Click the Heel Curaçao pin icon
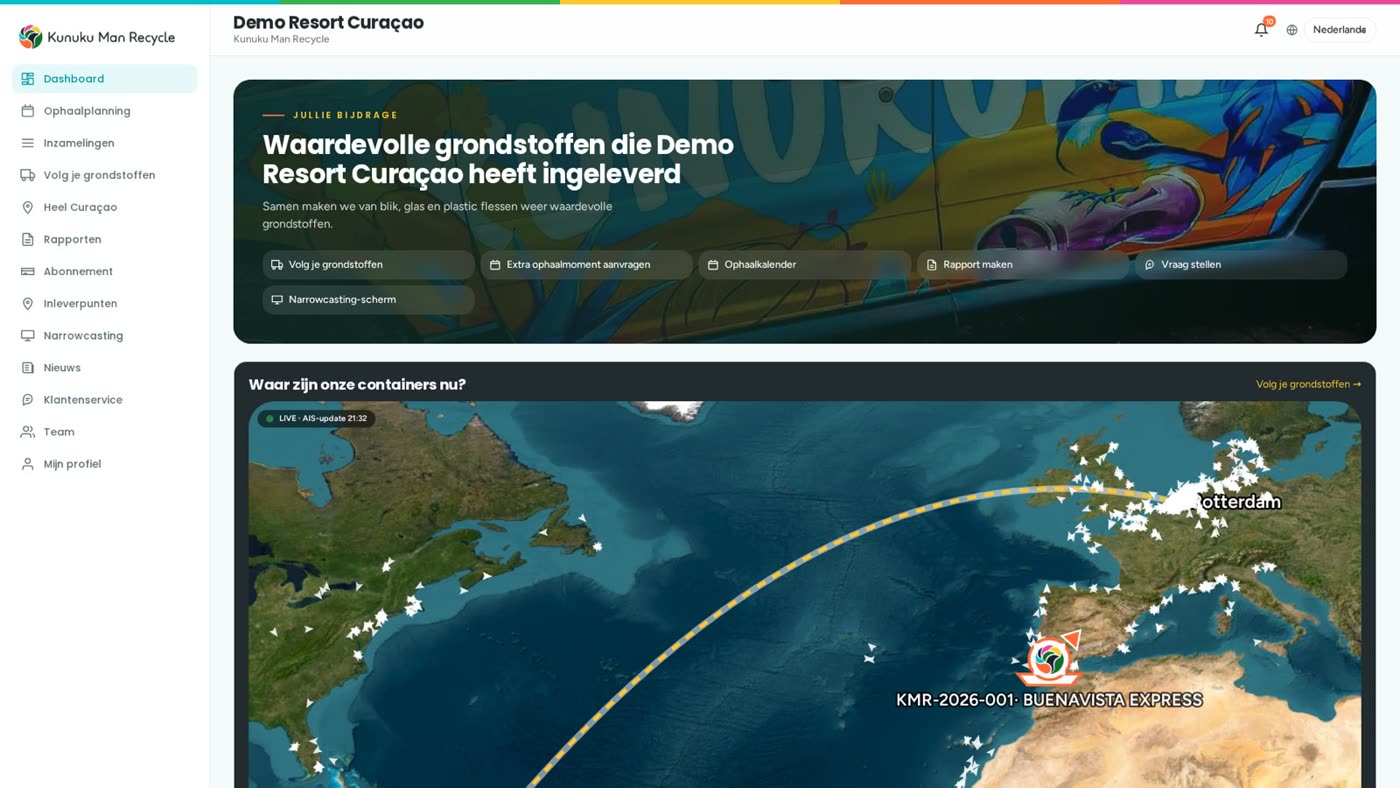The image size is (1400, 788). coord(28,207)
